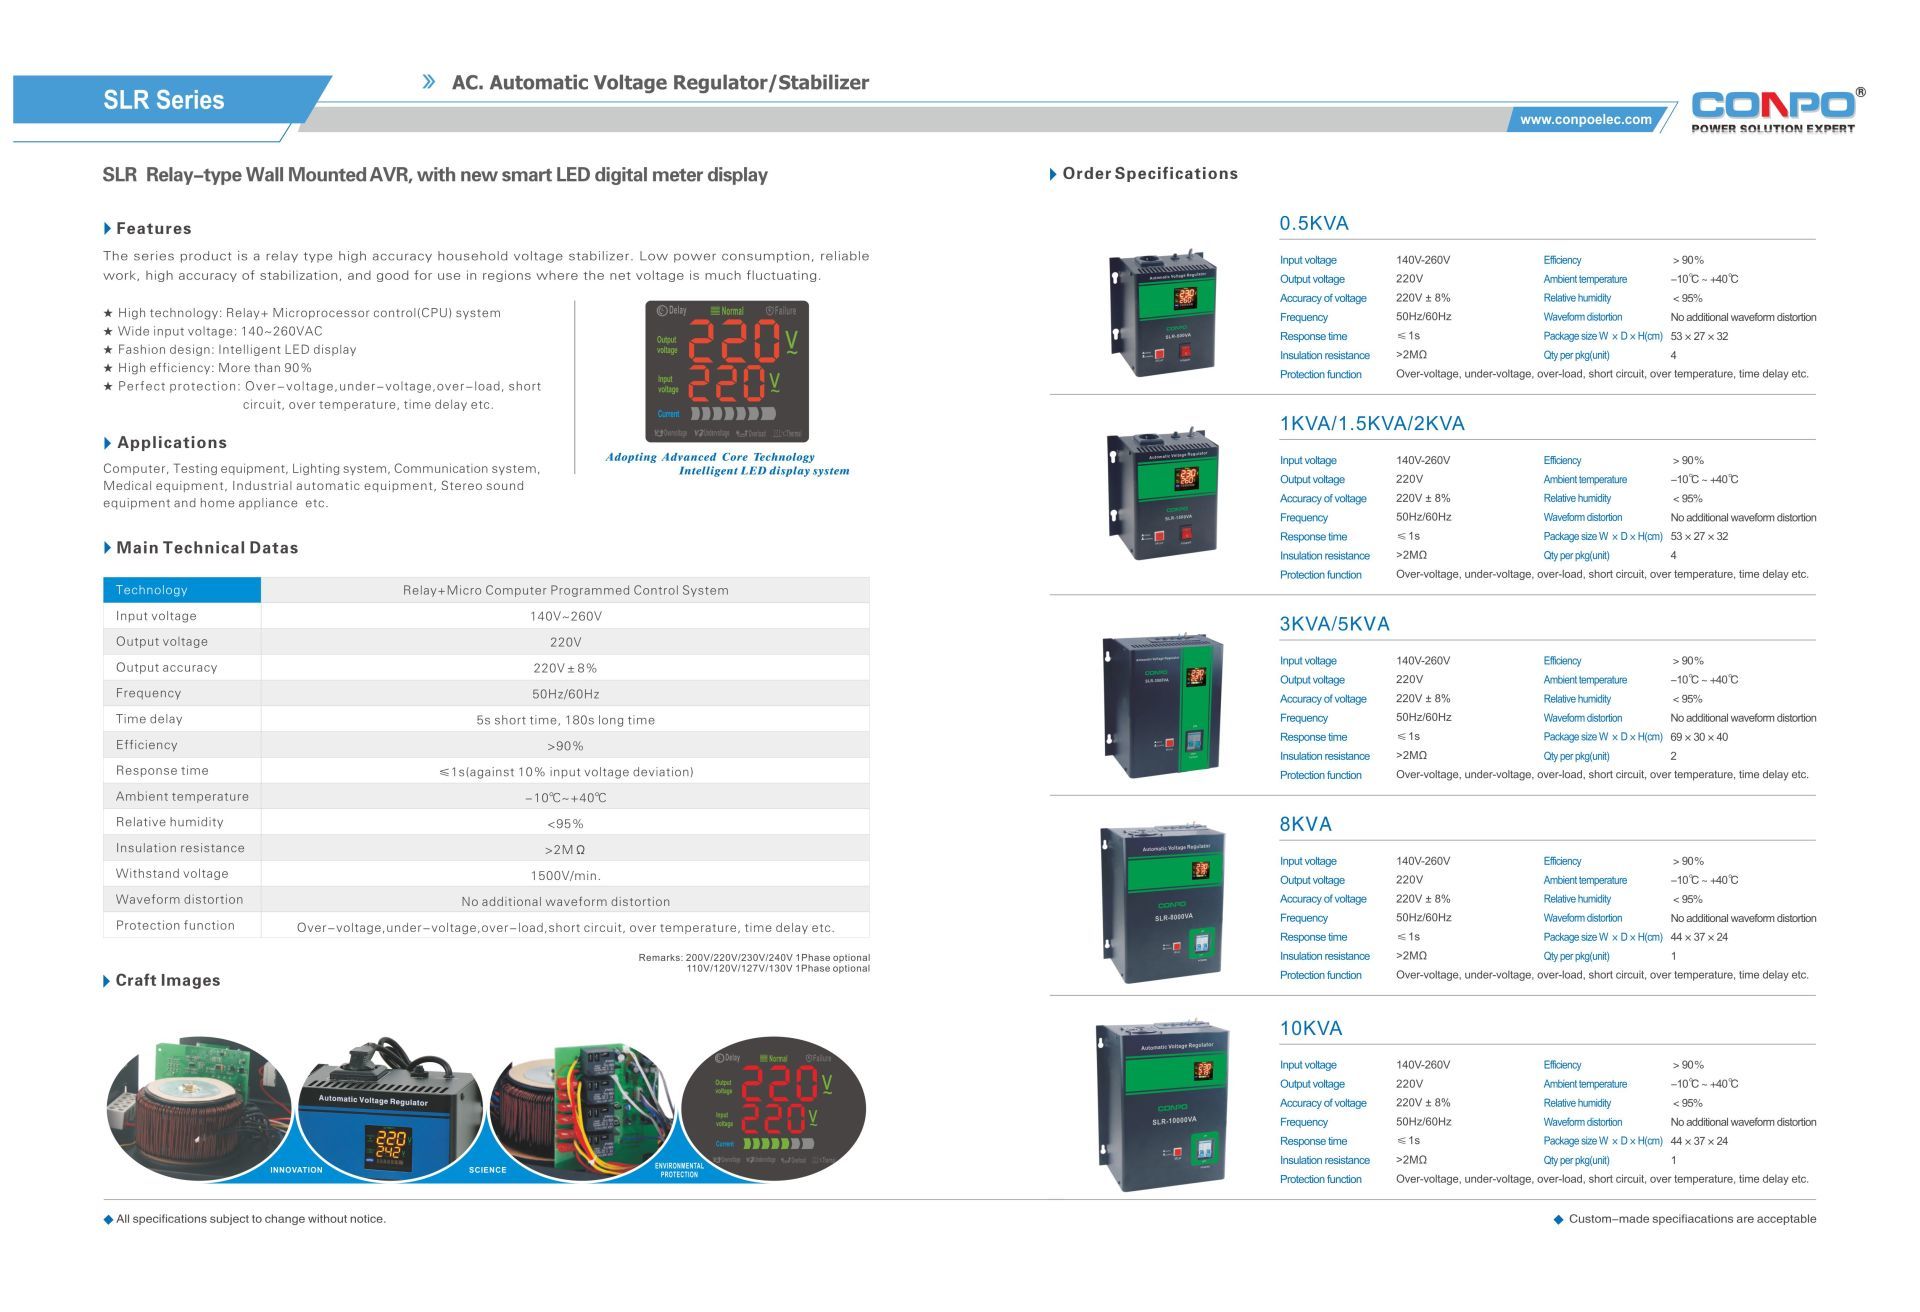Click the Ambient temperature label in main table
Image resolution: width=1920 pixels, height=1312 pixels.
point(182,797)
